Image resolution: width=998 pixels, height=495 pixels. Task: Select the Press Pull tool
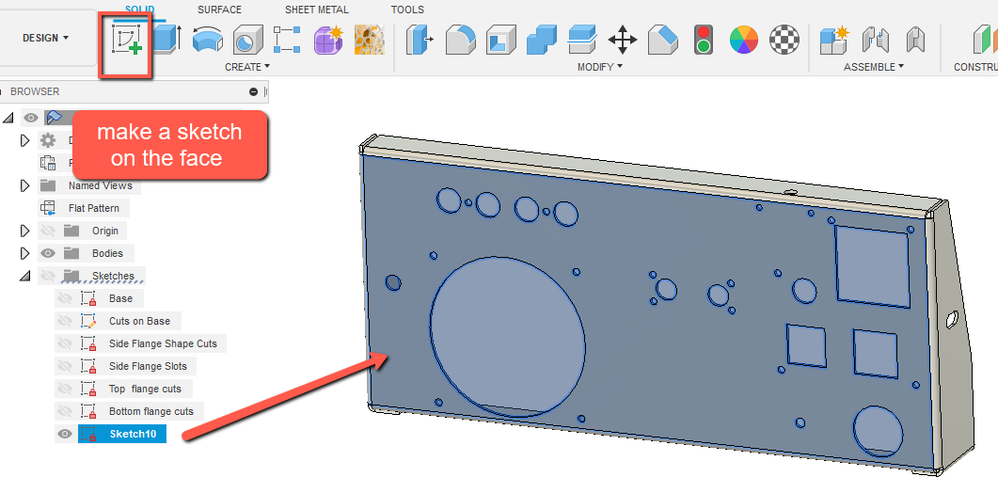pyautogui.click(x=420, y=39)
